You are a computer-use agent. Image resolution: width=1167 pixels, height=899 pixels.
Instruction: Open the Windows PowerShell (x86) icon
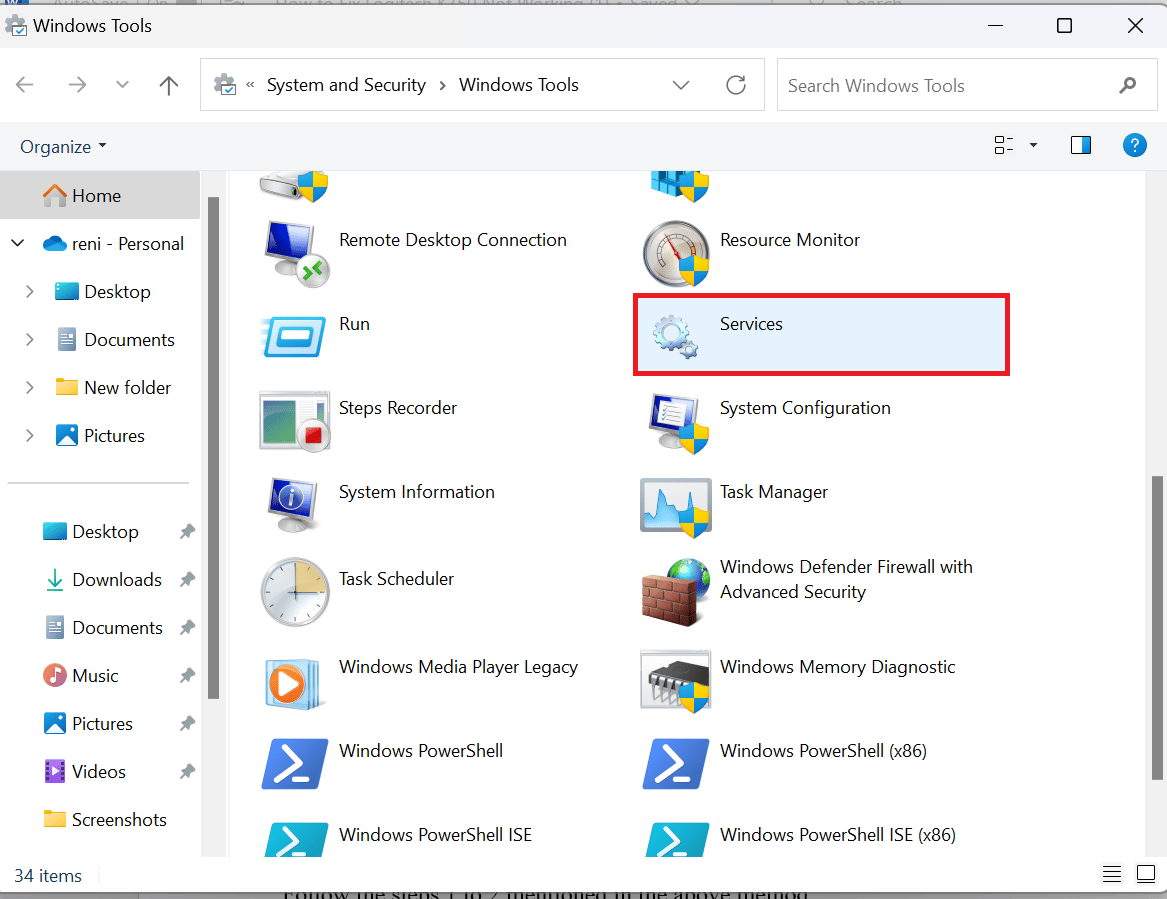click(x=676, y=764)
